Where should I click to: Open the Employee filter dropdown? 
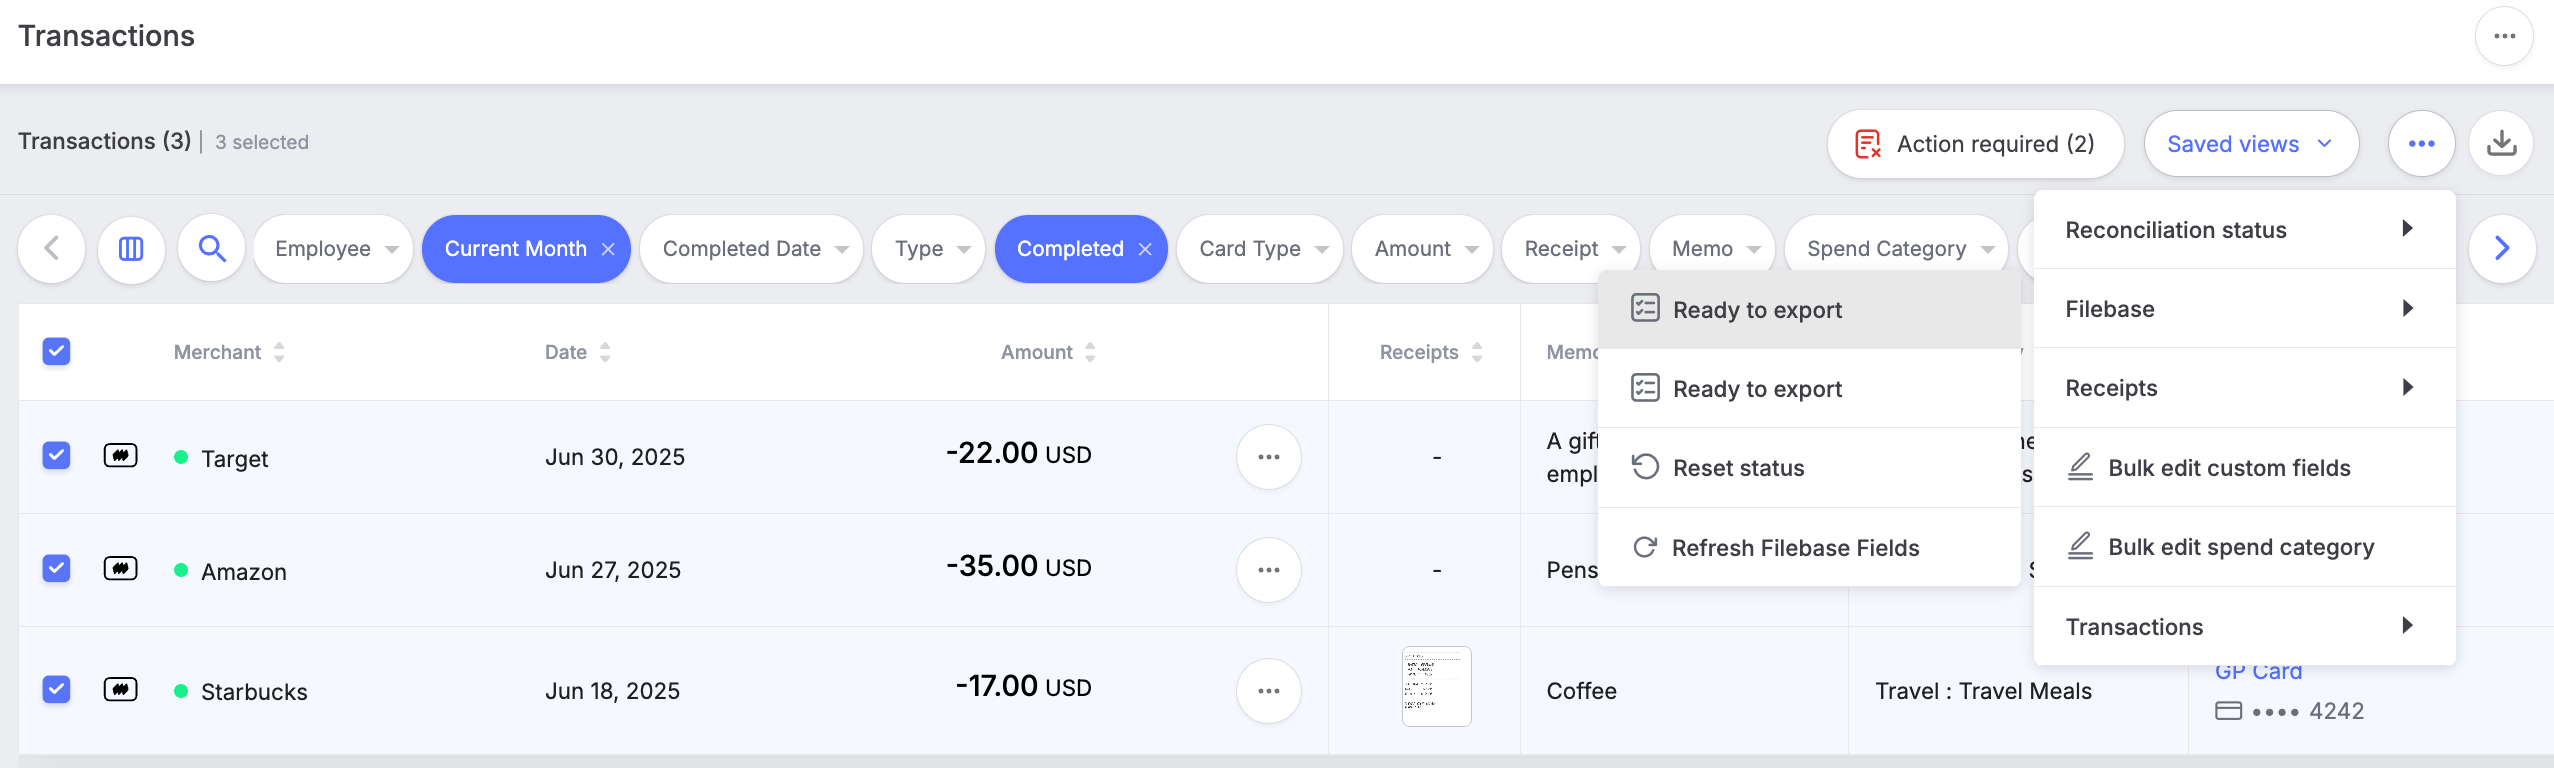coord(333,249)
